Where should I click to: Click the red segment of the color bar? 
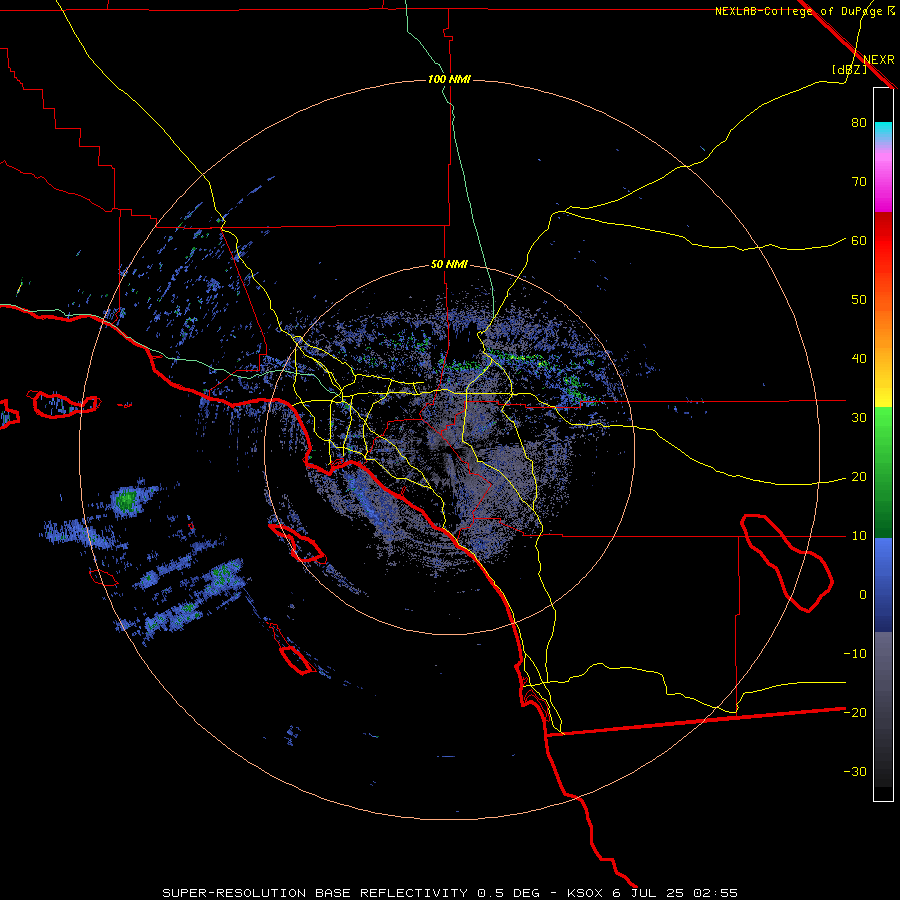[x=883, y=241]
